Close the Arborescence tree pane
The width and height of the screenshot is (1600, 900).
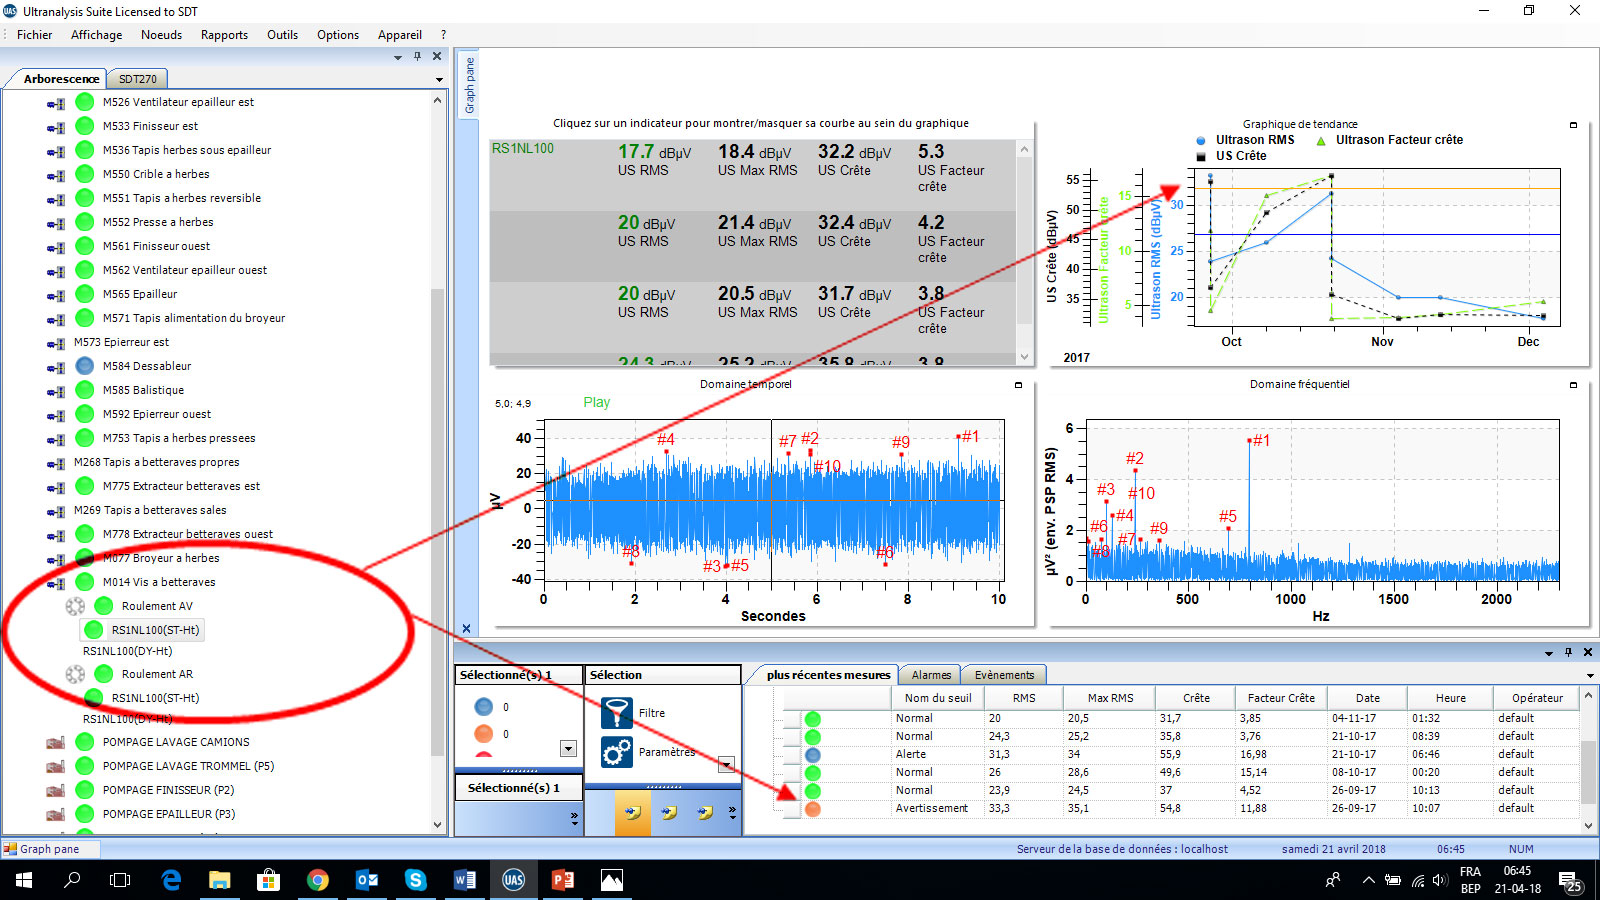tap(437, 56)
